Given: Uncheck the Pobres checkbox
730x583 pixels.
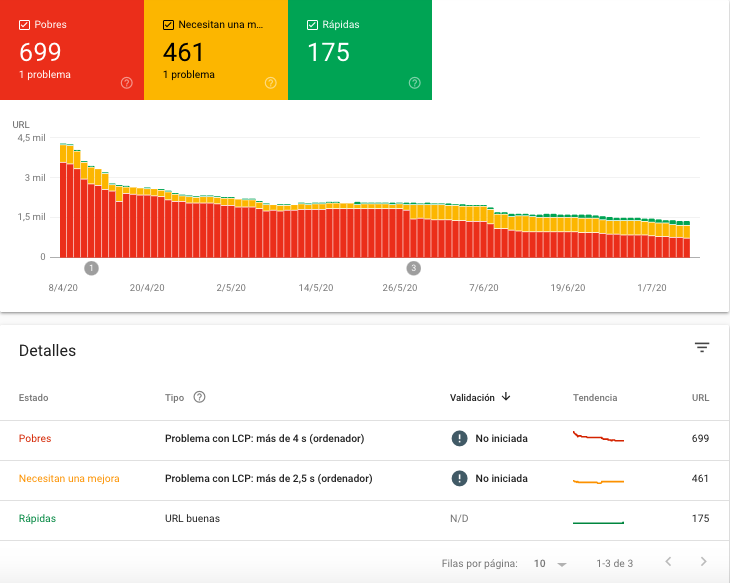Looking at the screenshot, I should pyautogui.click(x=24, y=25).
